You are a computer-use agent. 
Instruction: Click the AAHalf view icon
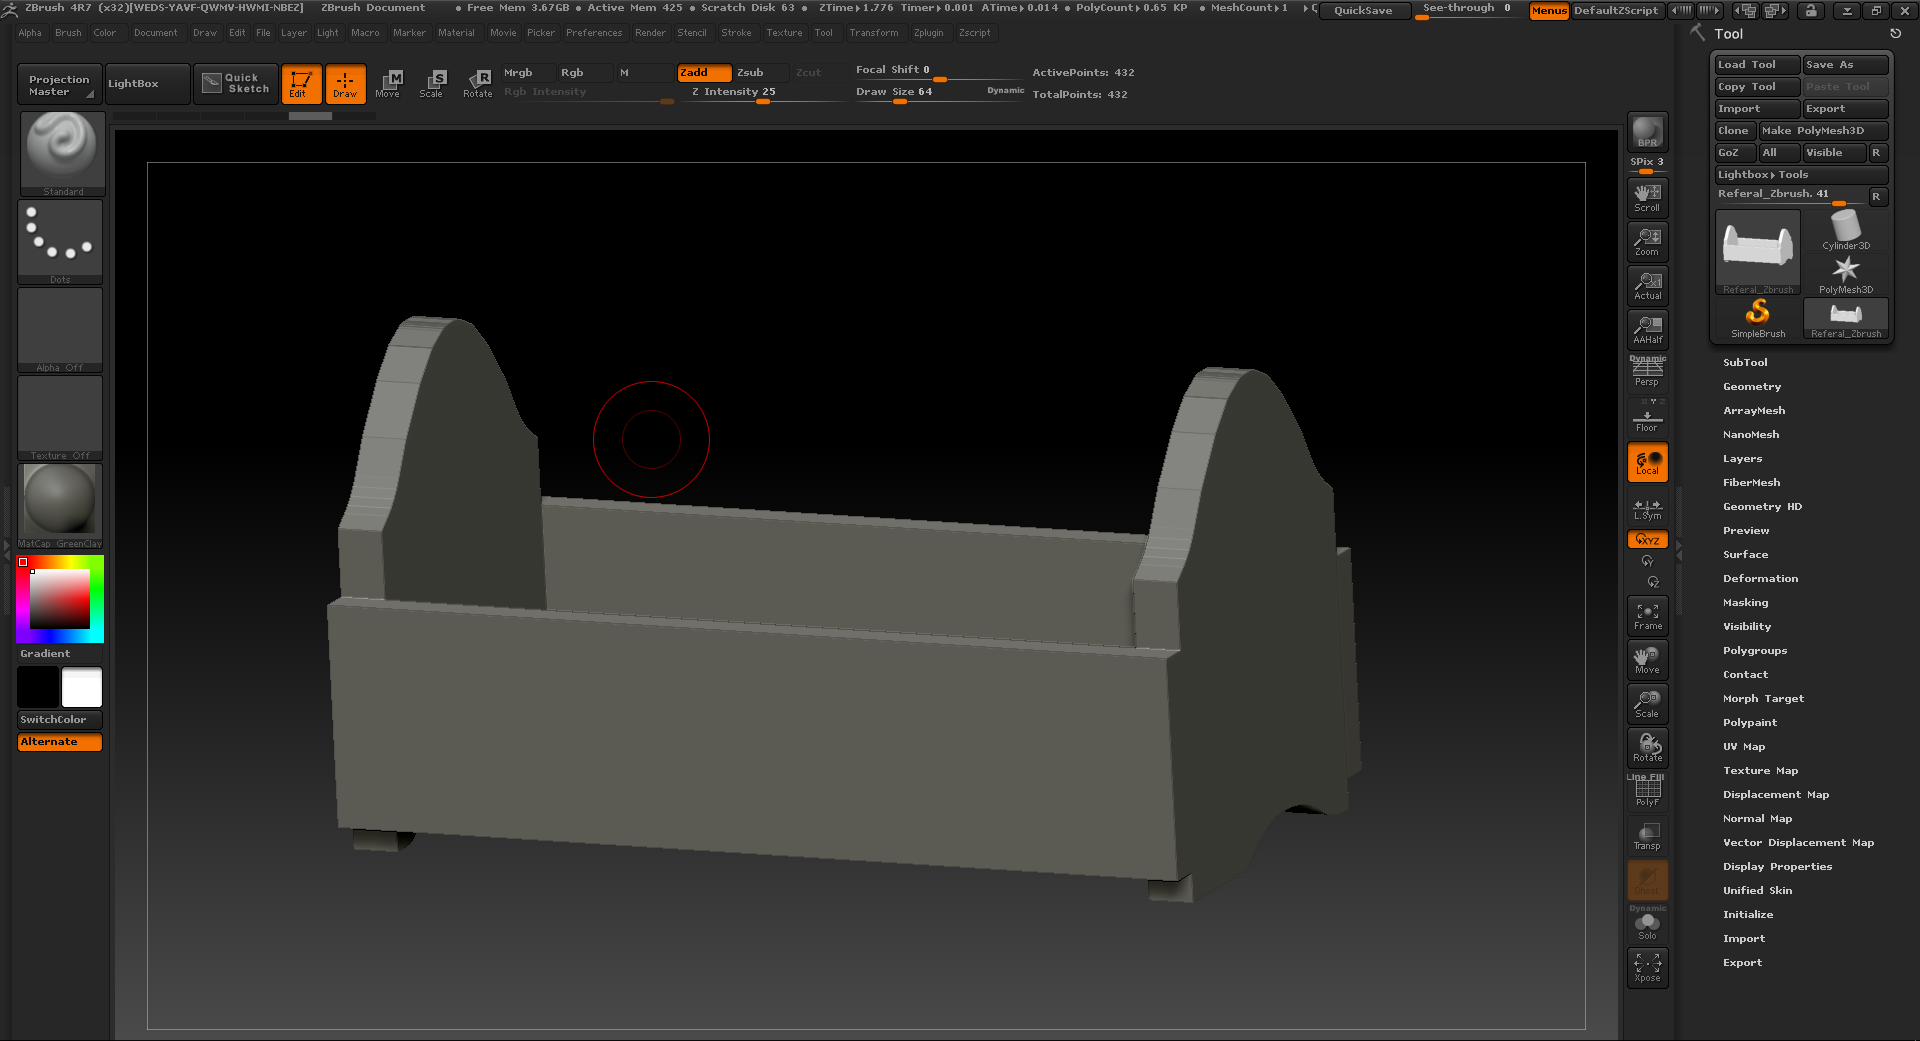1647,329
